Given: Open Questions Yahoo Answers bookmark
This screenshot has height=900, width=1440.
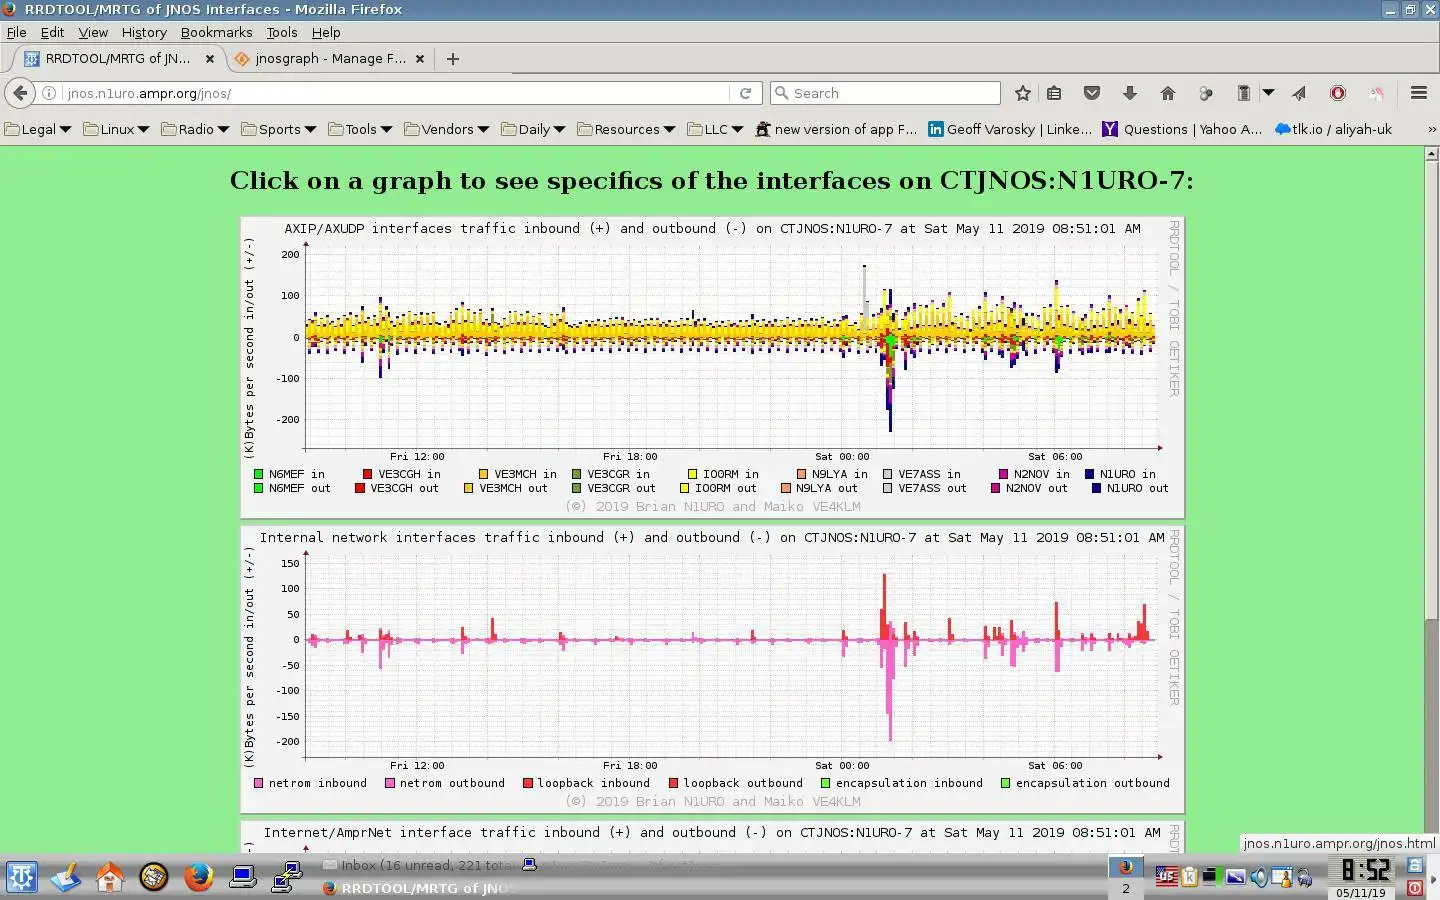Looking at the screenshot, I should (1182, 129).
